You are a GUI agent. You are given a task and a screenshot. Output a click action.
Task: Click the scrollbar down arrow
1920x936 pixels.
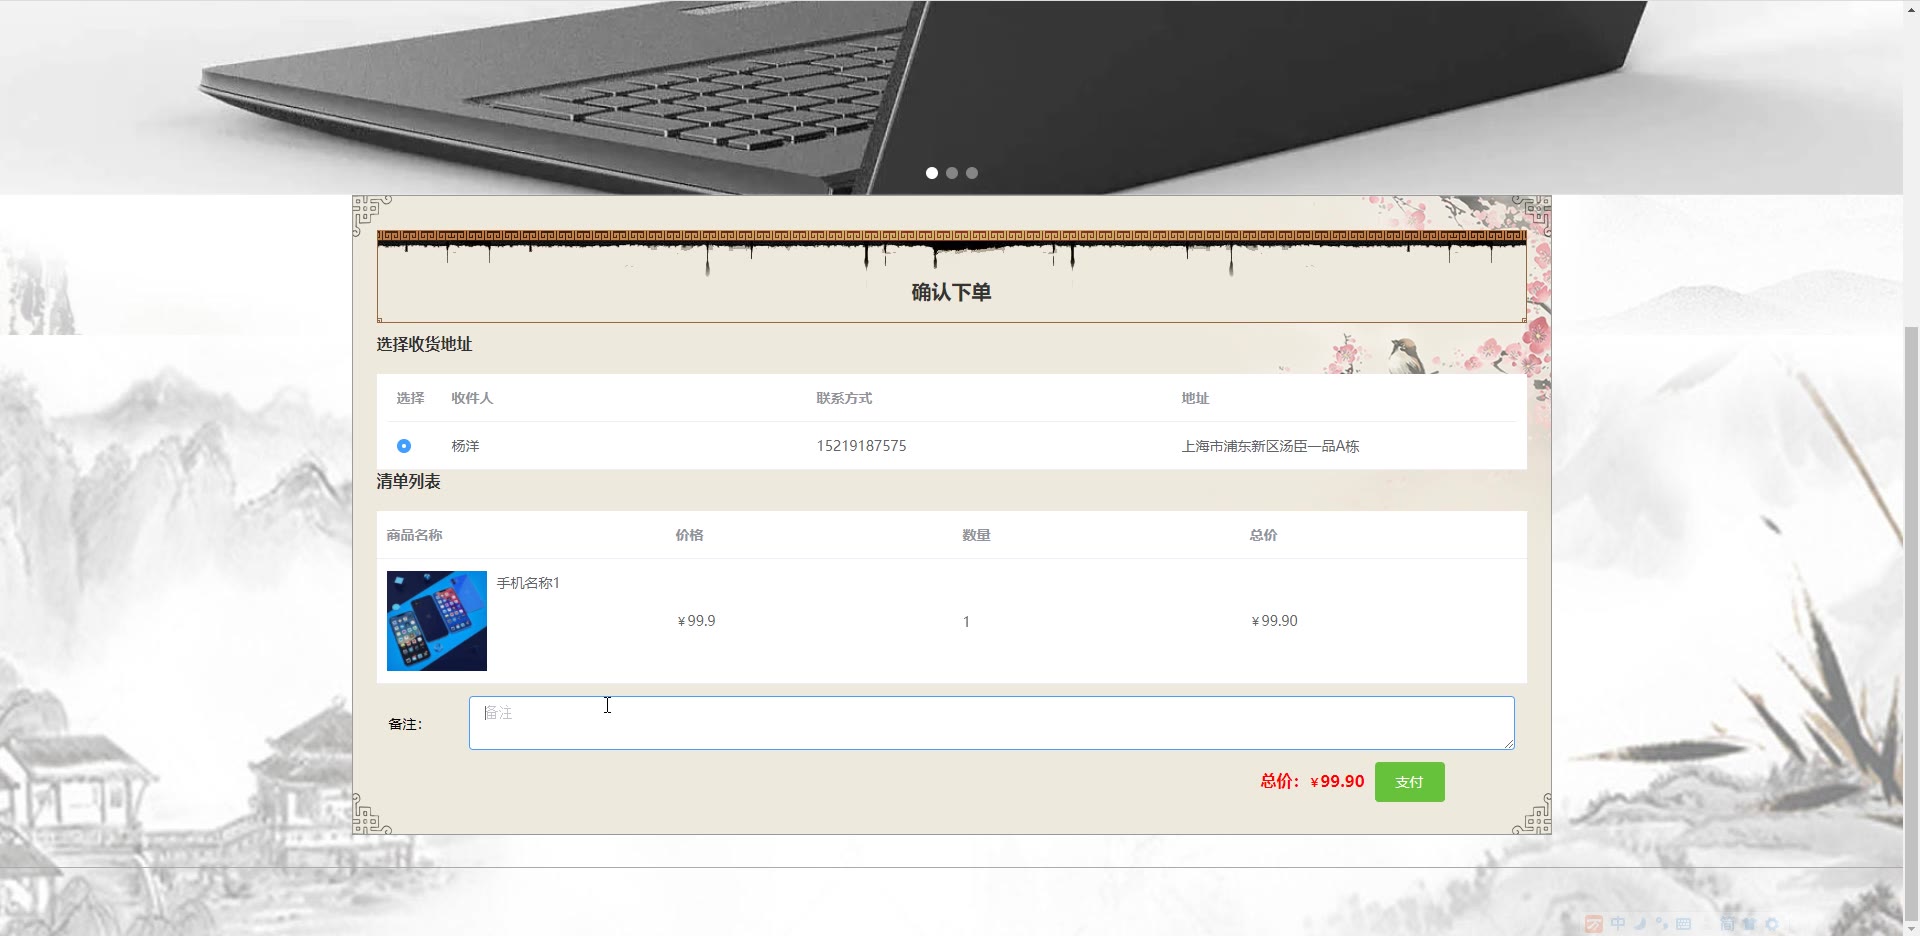1911,927
